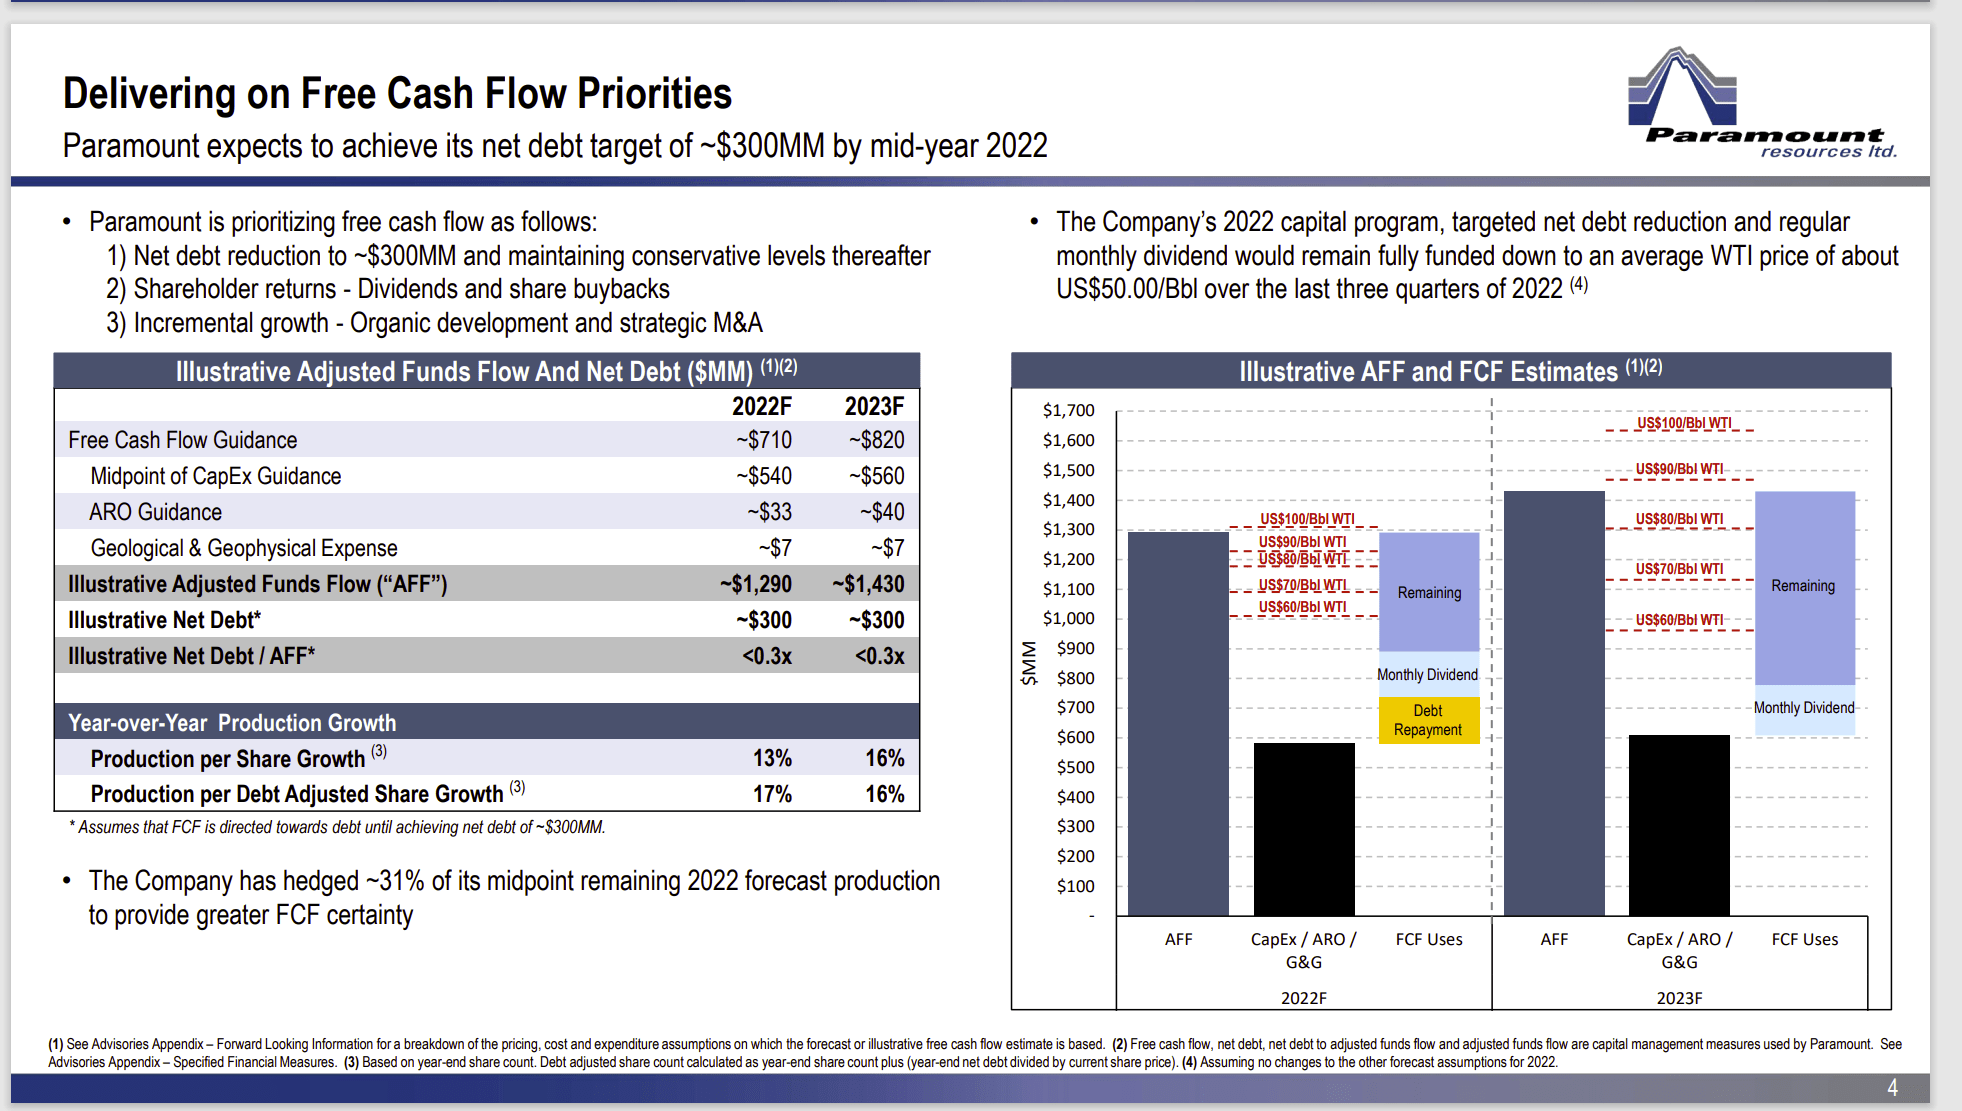Screen dimensions: 1962x1111
Task: Click the 2023F CapEx / ARO / G&G black bar
Action: click(x=1679, y=825)
